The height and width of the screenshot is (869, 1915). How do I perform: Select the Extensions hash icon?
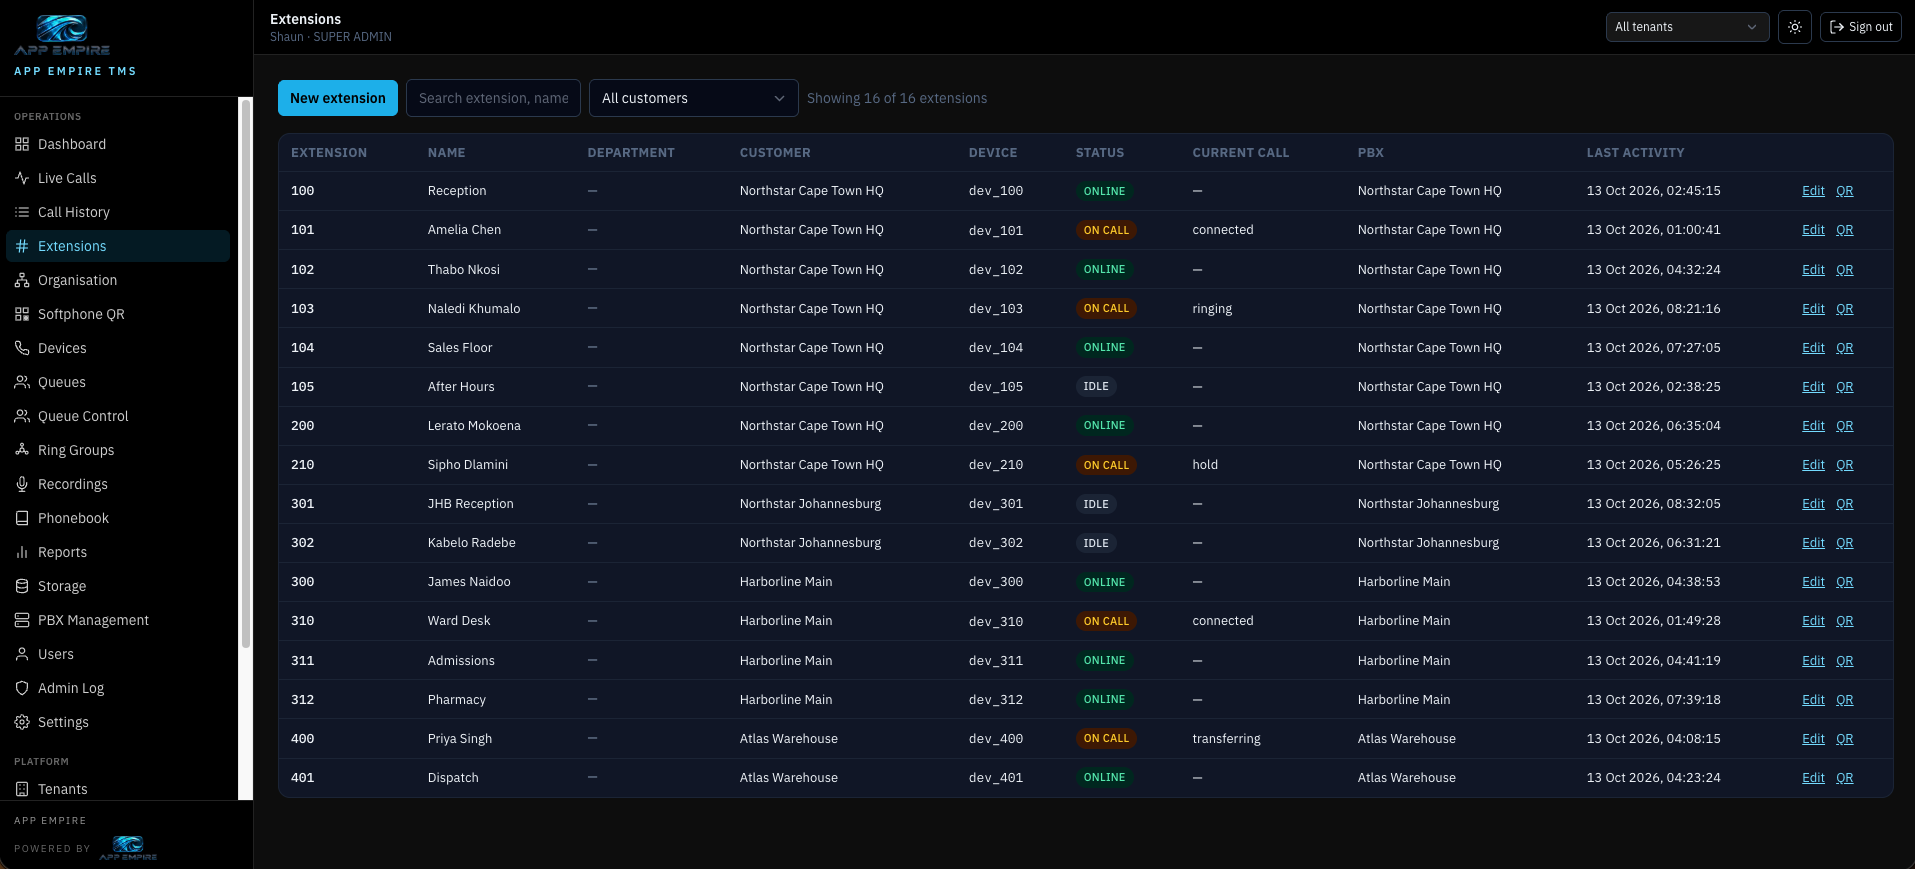tap(22, 246)
